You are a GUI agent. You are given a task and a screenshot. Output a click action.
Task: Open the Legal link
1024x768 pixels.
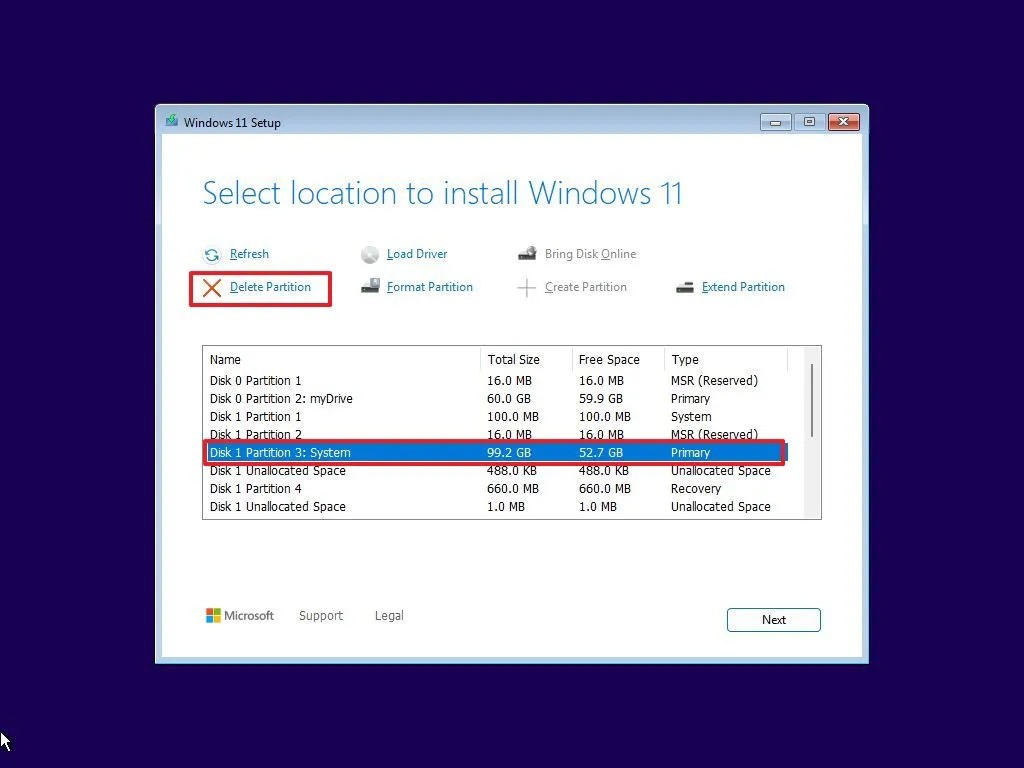click(388, 616)
